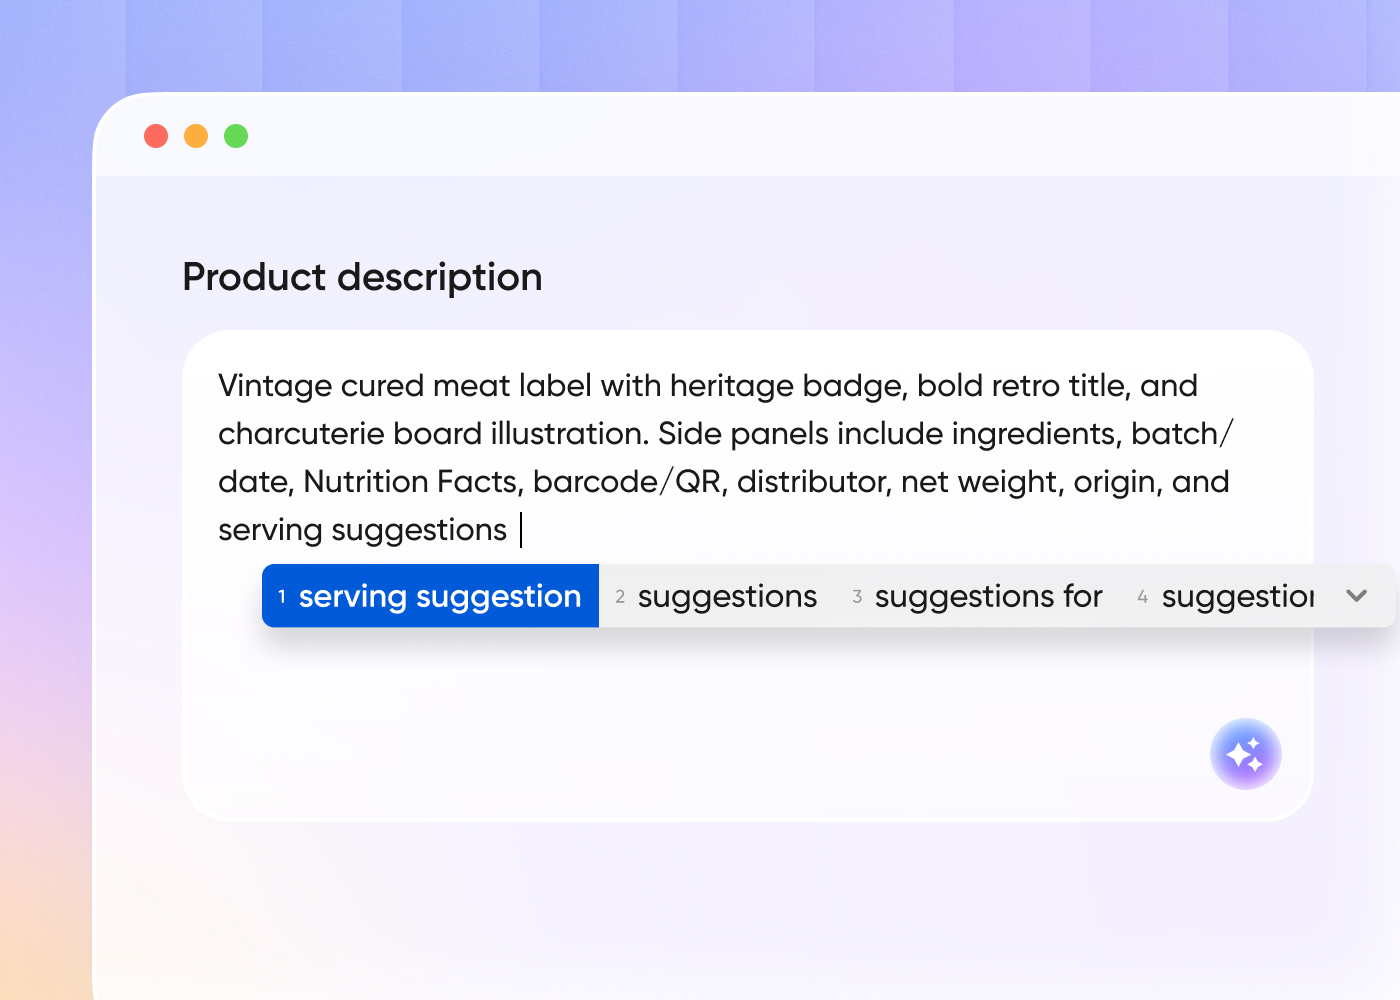1400x1000 pixels.
Task: Click the empty area of description field
Action: 700,720
